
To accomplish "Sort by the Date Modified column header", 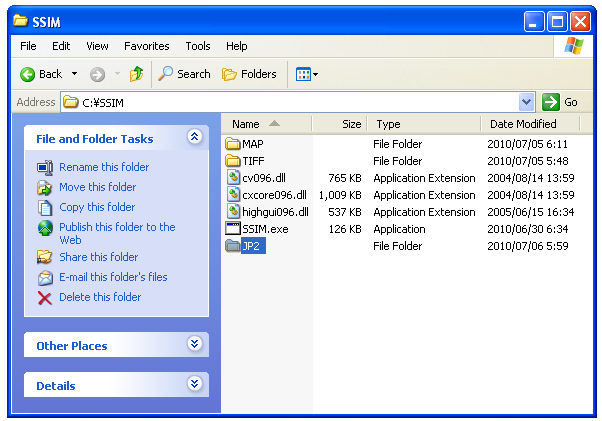I will (x=530, y=124).
